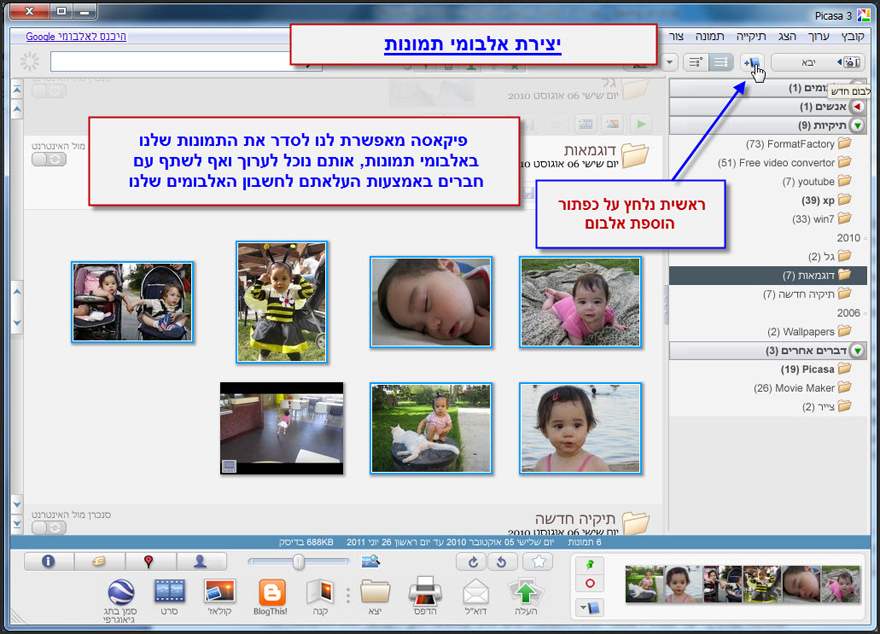The image size is (880, 634).
Task: Click the thumbnail size slider handle
Action: 299,561
